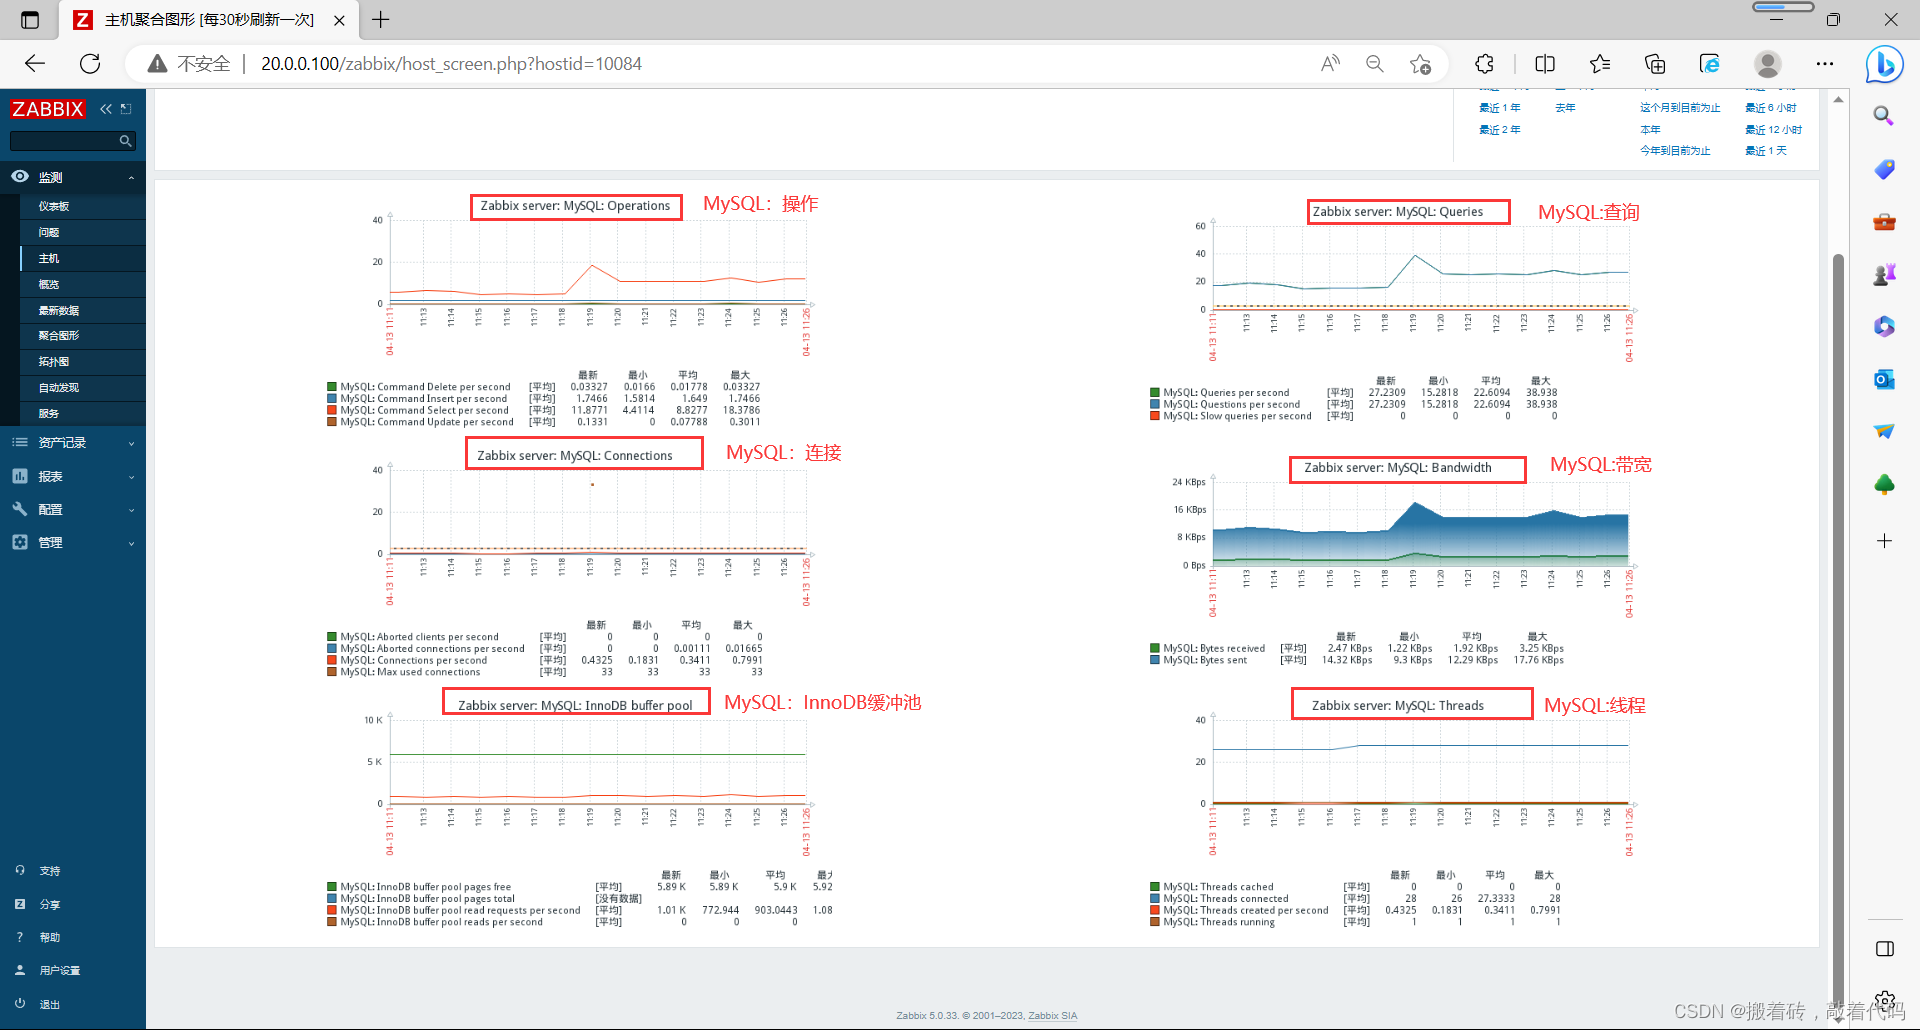Open a new browser tab with plus button
This screenshot has width=1920, height=1030.
[381, 19]
